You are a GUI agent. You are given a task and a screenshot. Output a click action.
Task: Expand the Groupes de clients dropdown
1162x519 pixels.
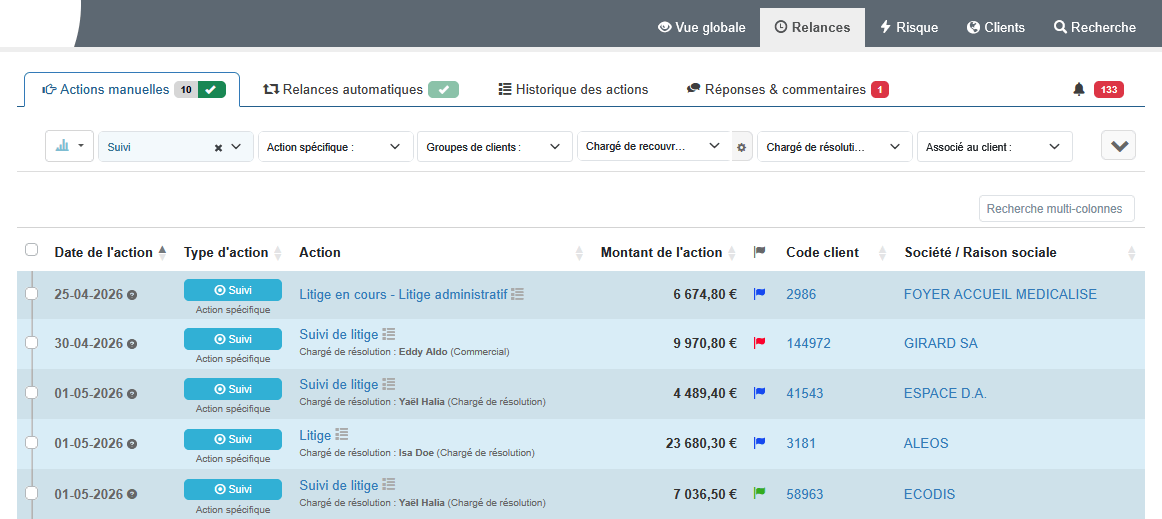tap(494, 147)
